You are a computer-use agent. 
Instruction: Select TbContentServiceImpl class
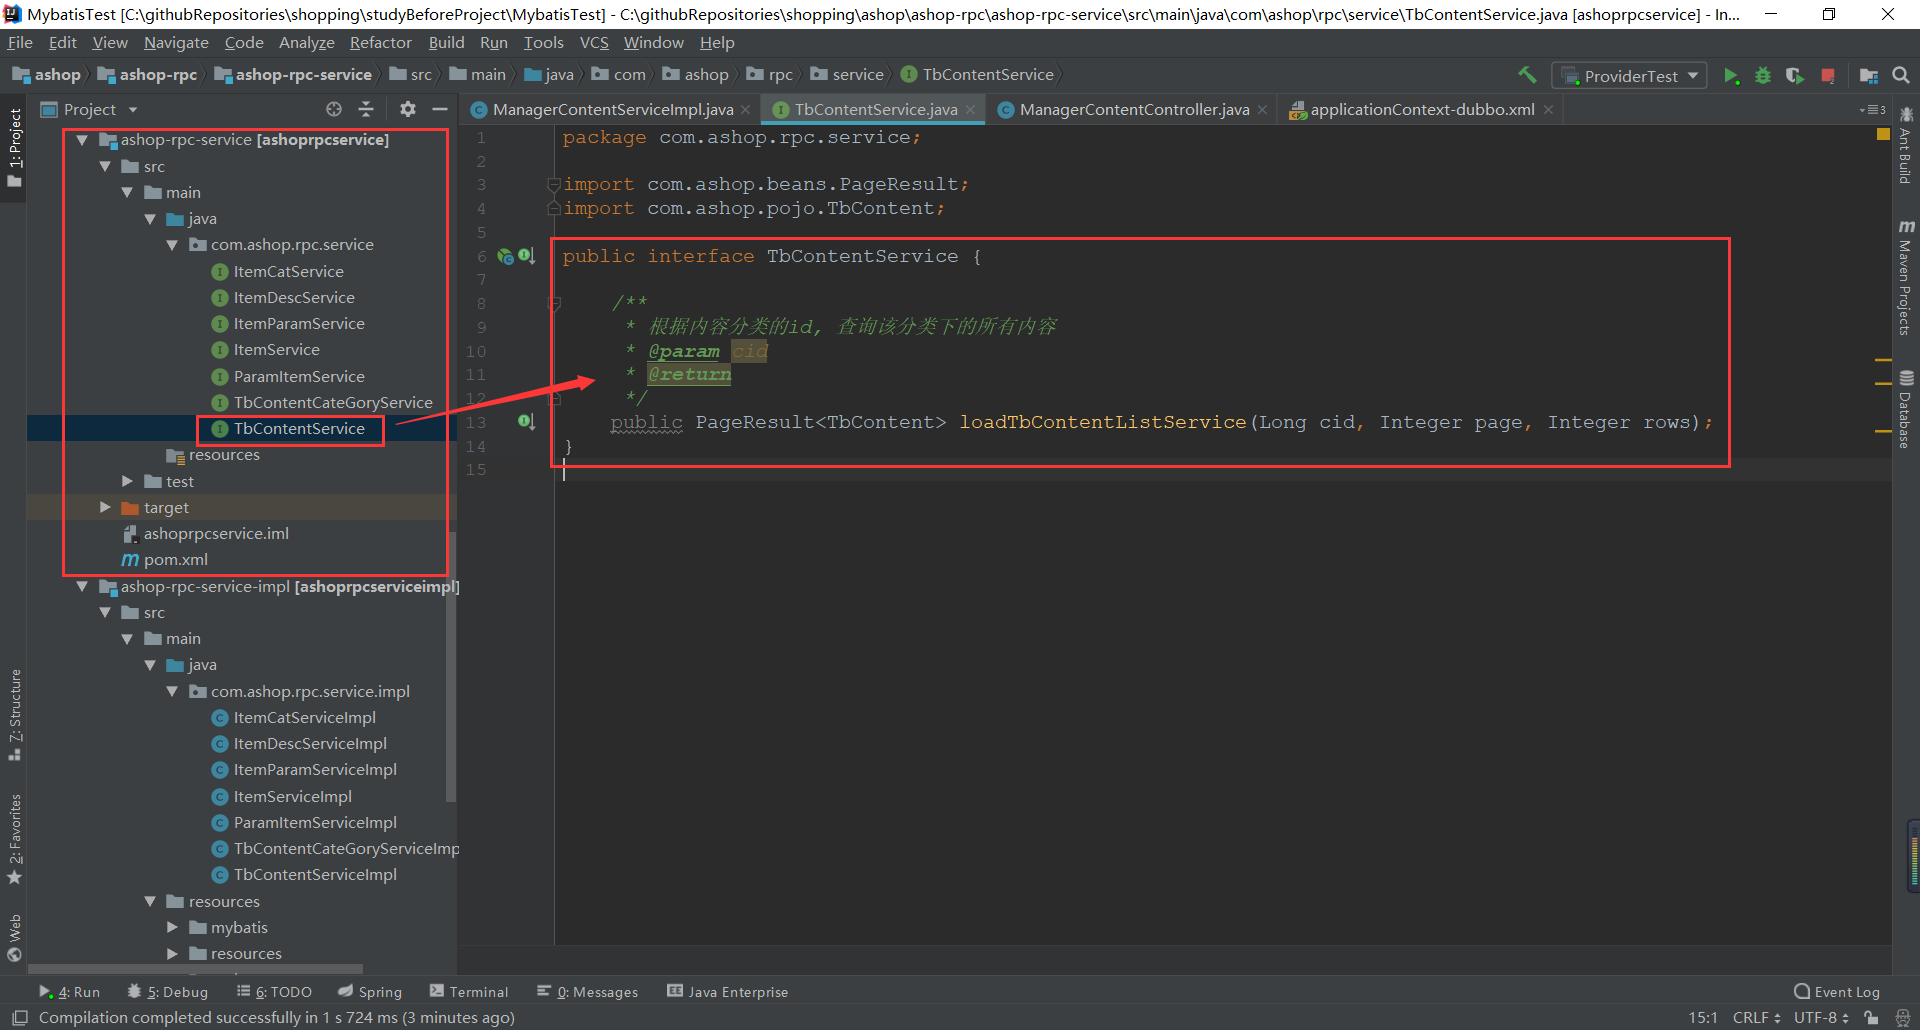pos(315,875)
